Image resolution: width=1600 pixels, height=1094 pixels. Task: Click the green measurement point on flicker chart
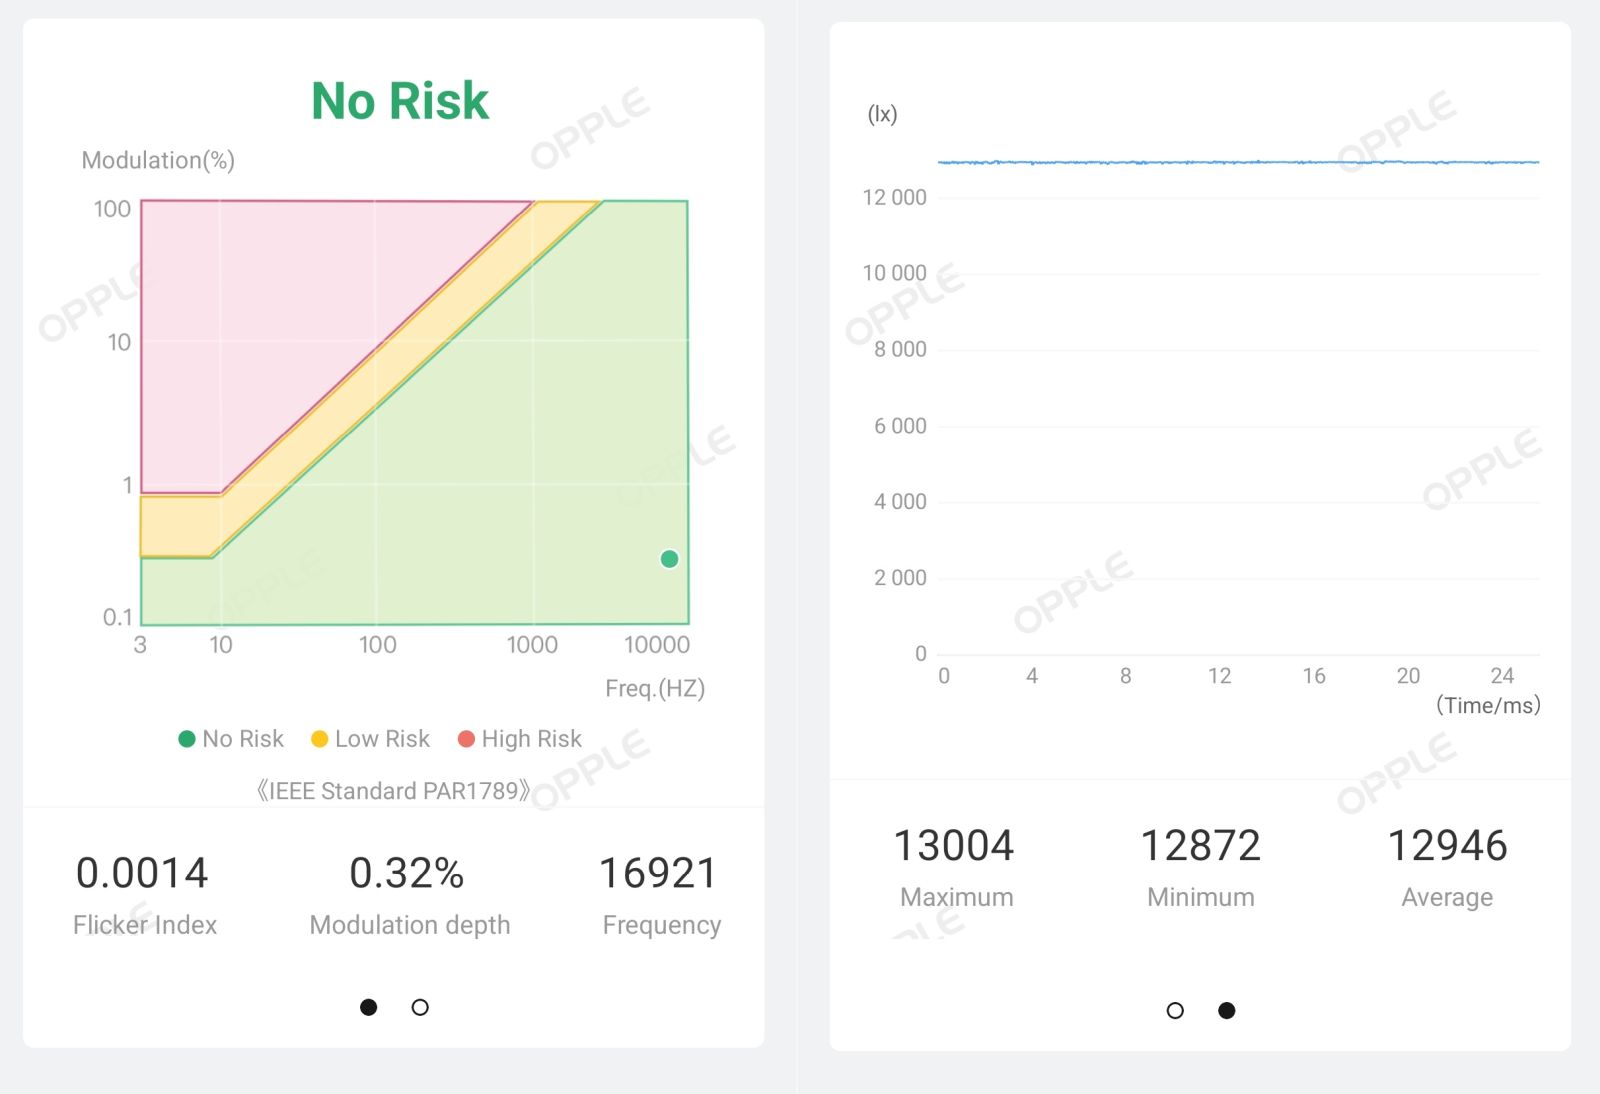669,559
